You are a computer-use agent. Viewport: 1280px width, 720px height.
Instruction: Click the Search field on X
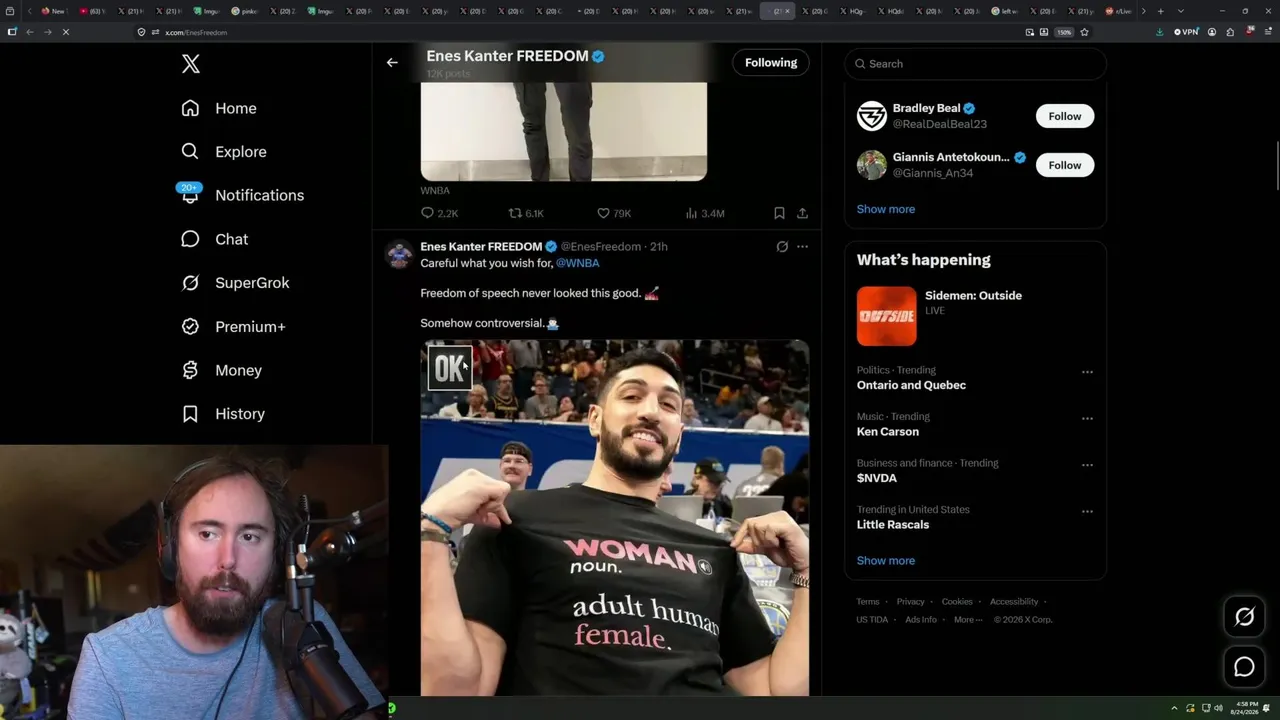[x=976, y=64]
